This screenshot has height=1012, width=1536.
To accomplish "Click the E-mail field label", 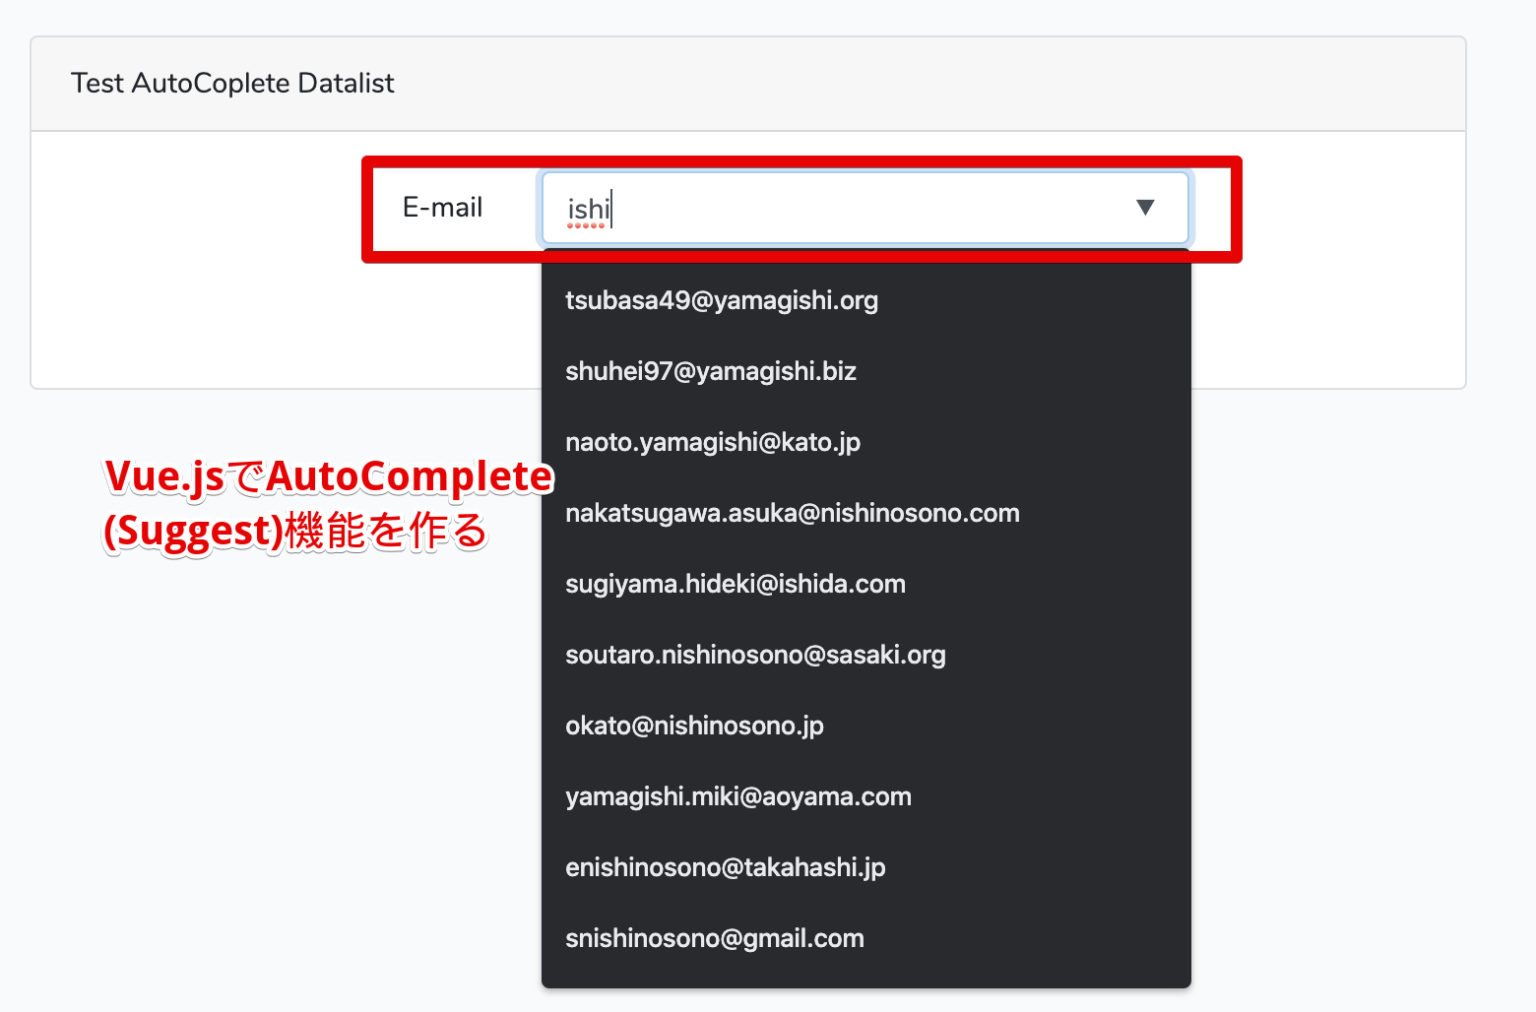I will coord(442,208).
